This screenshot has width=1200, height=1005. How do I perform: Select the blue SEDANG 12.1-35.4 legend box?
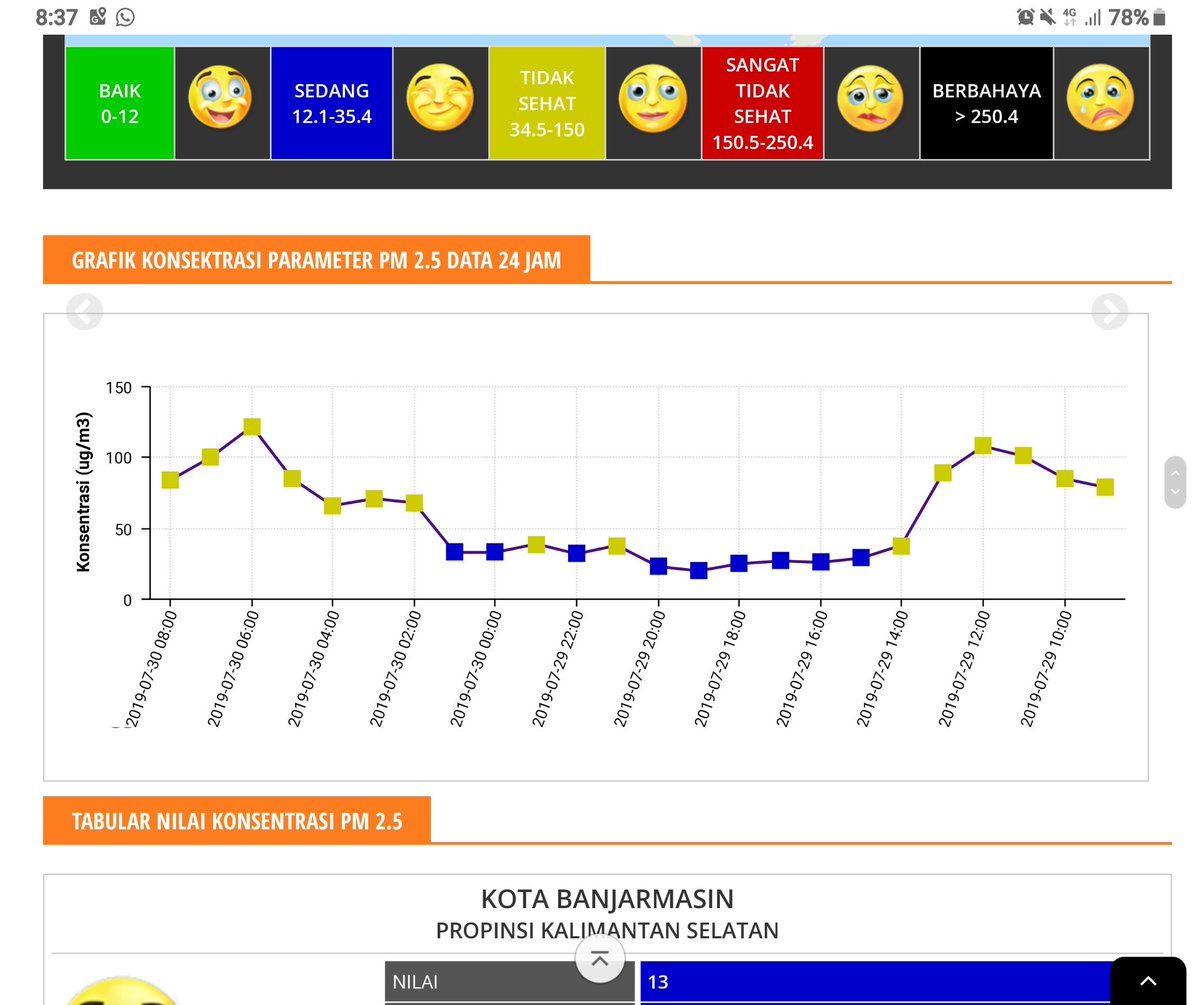click(x=331, y=103)
